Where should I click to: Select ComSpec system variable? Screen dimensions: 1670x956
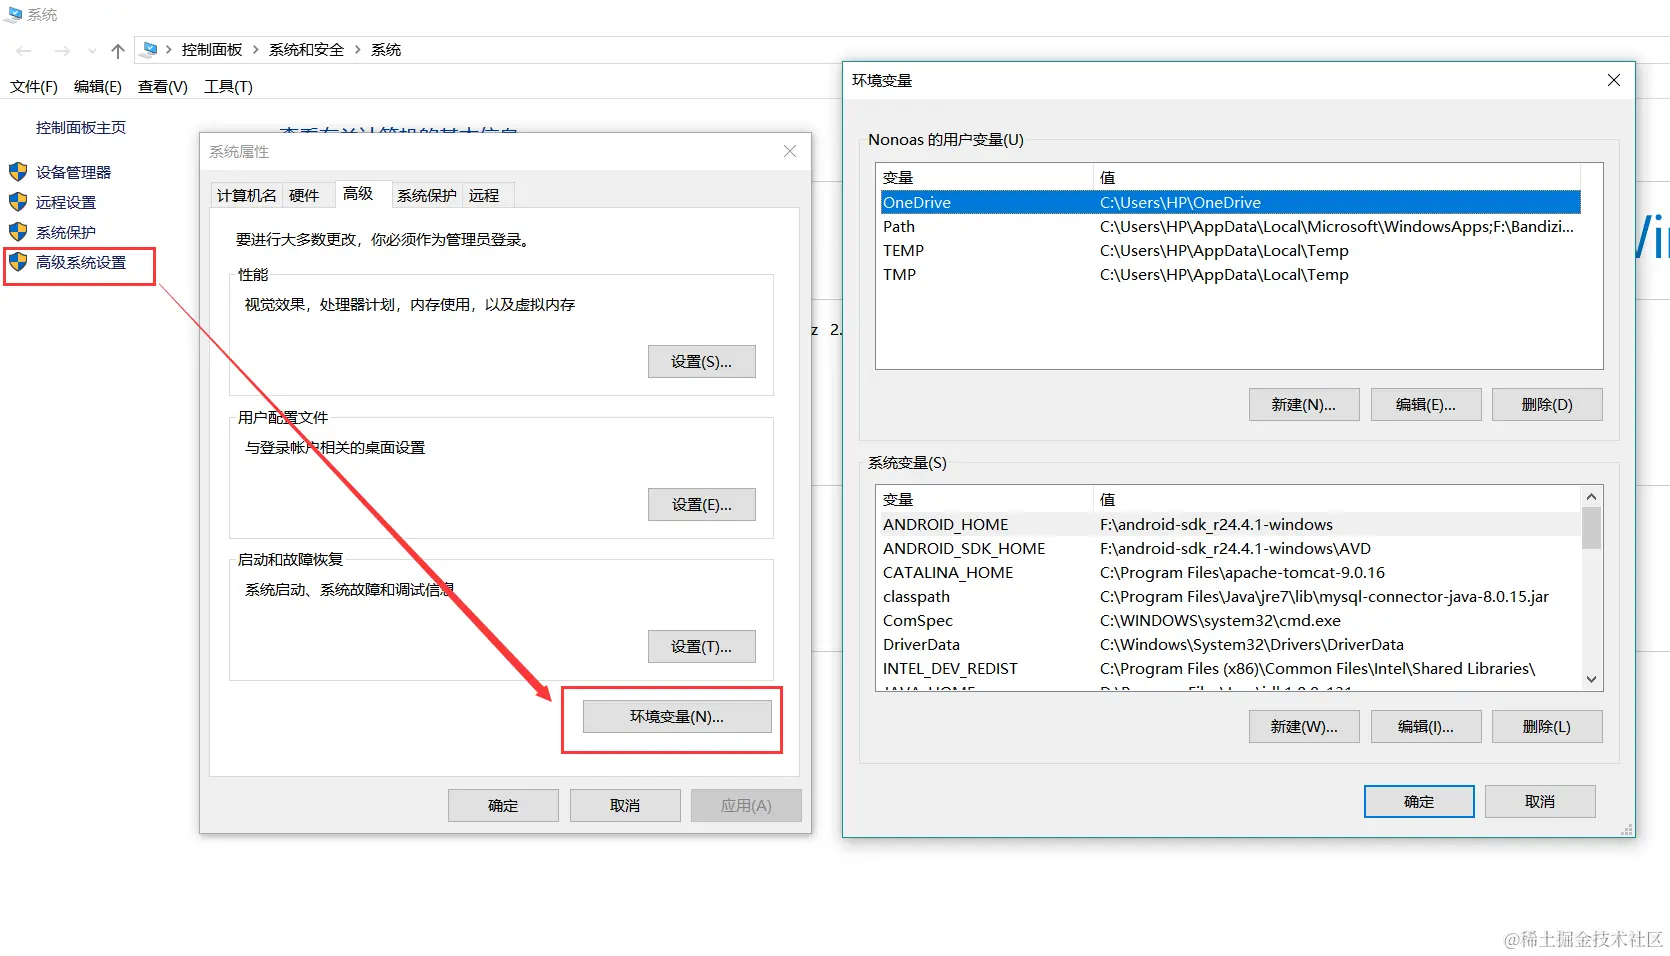click(x=1229, y=620)
